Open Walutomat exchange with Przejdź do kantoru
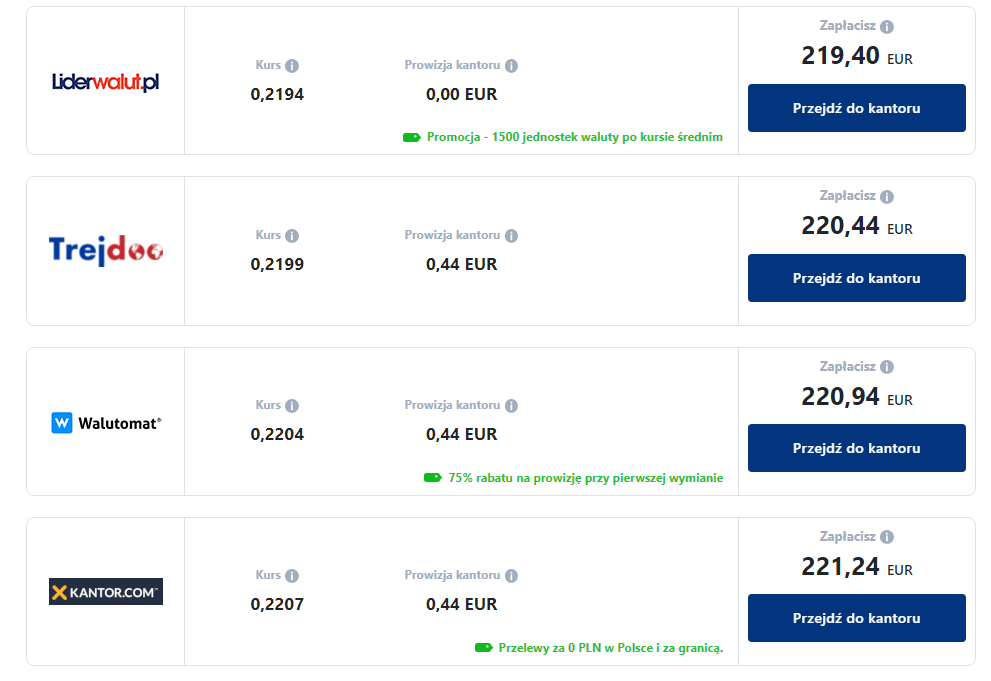Image resolution: width=991 pixels, height=681 pixels. click(856, 448)
